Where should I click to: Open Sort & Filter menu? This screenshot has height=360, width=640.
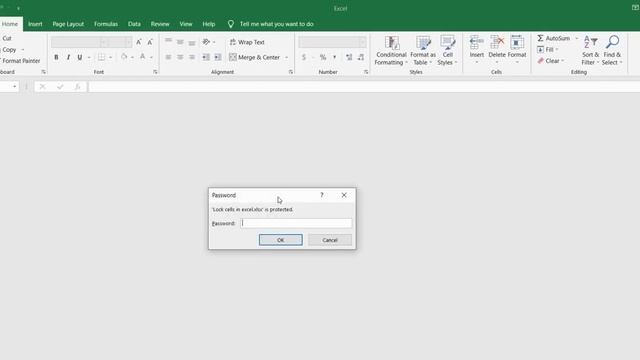click(590, 51)
